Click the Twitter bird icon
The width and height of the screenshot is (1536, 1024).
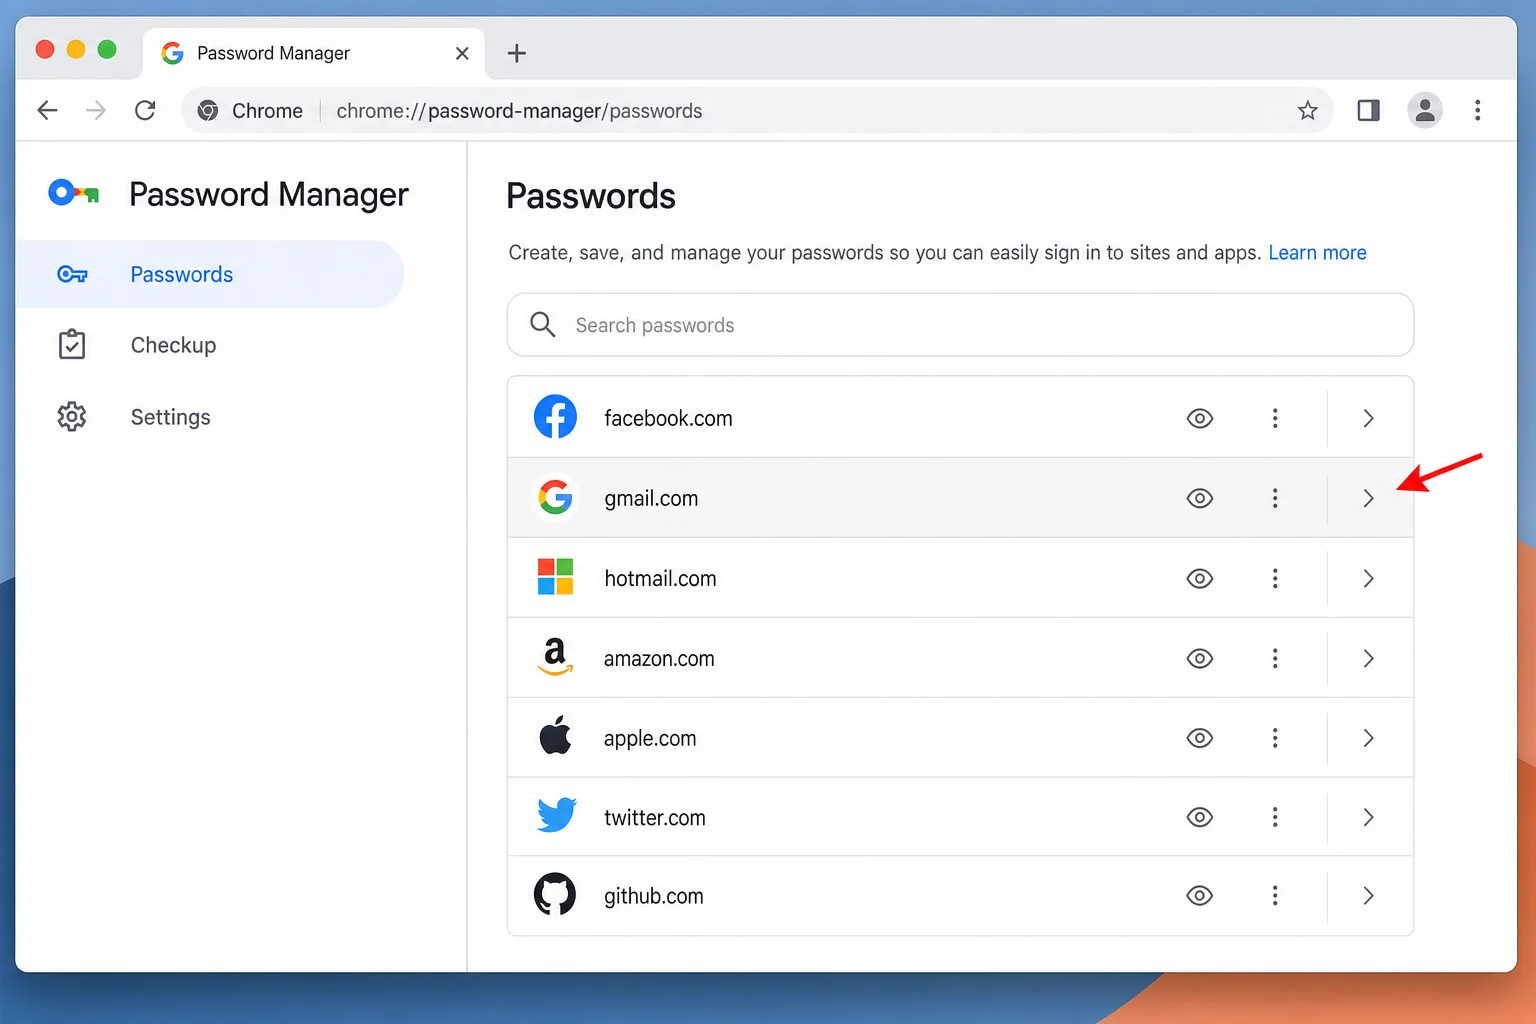556,815
